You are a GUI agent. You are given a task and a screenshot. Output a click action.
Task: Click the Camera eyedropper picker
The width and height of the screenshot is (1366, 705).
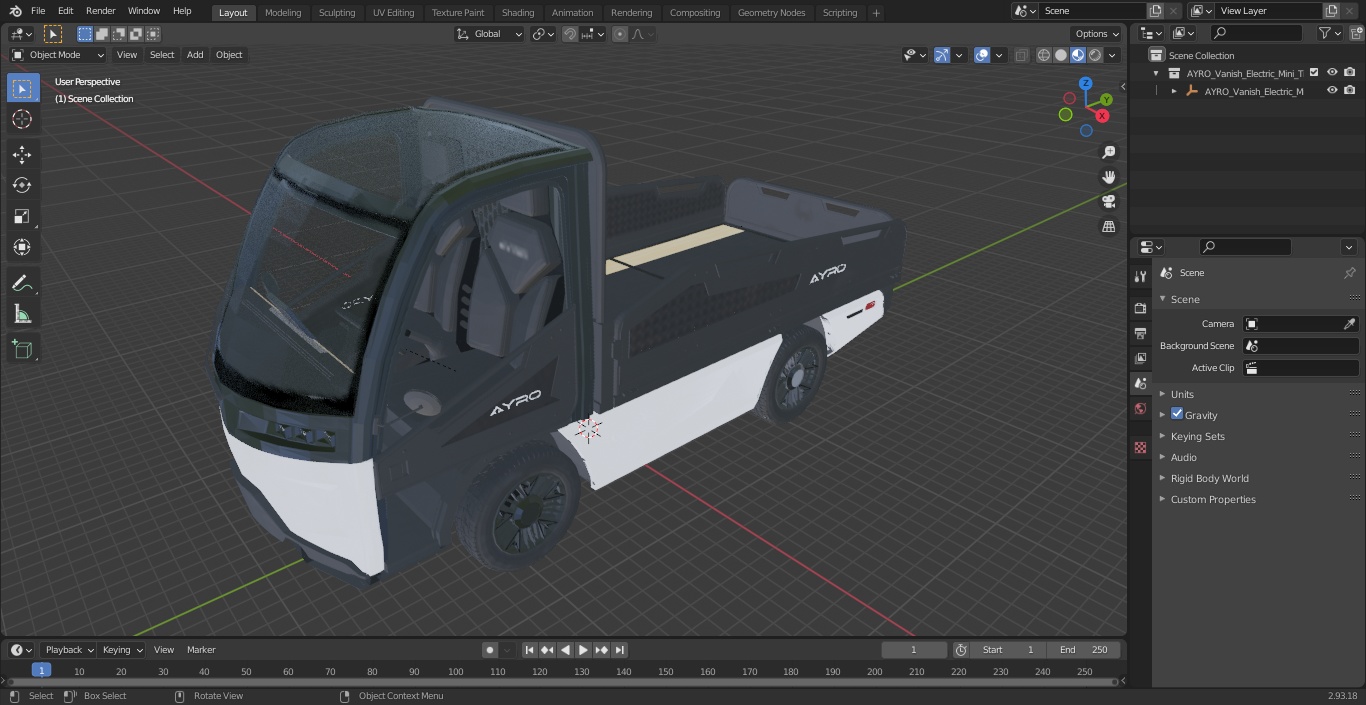pos(1349,324)
